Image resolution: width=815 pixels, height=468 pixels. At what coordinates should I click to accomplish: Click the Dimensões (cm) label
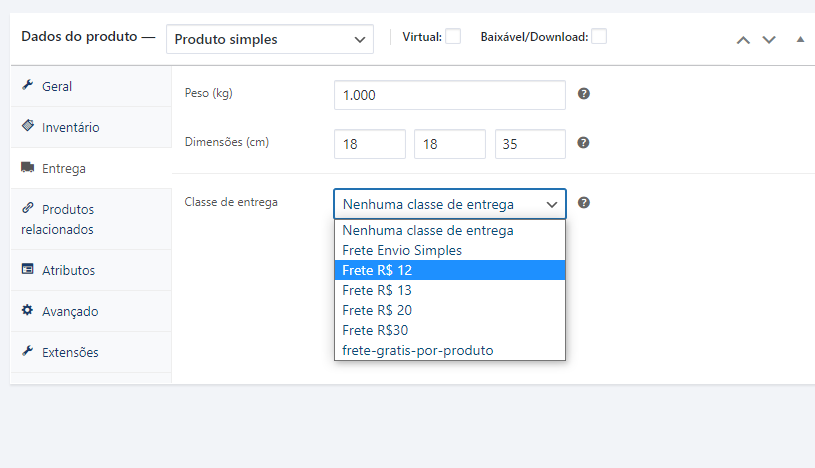(227, 142)
